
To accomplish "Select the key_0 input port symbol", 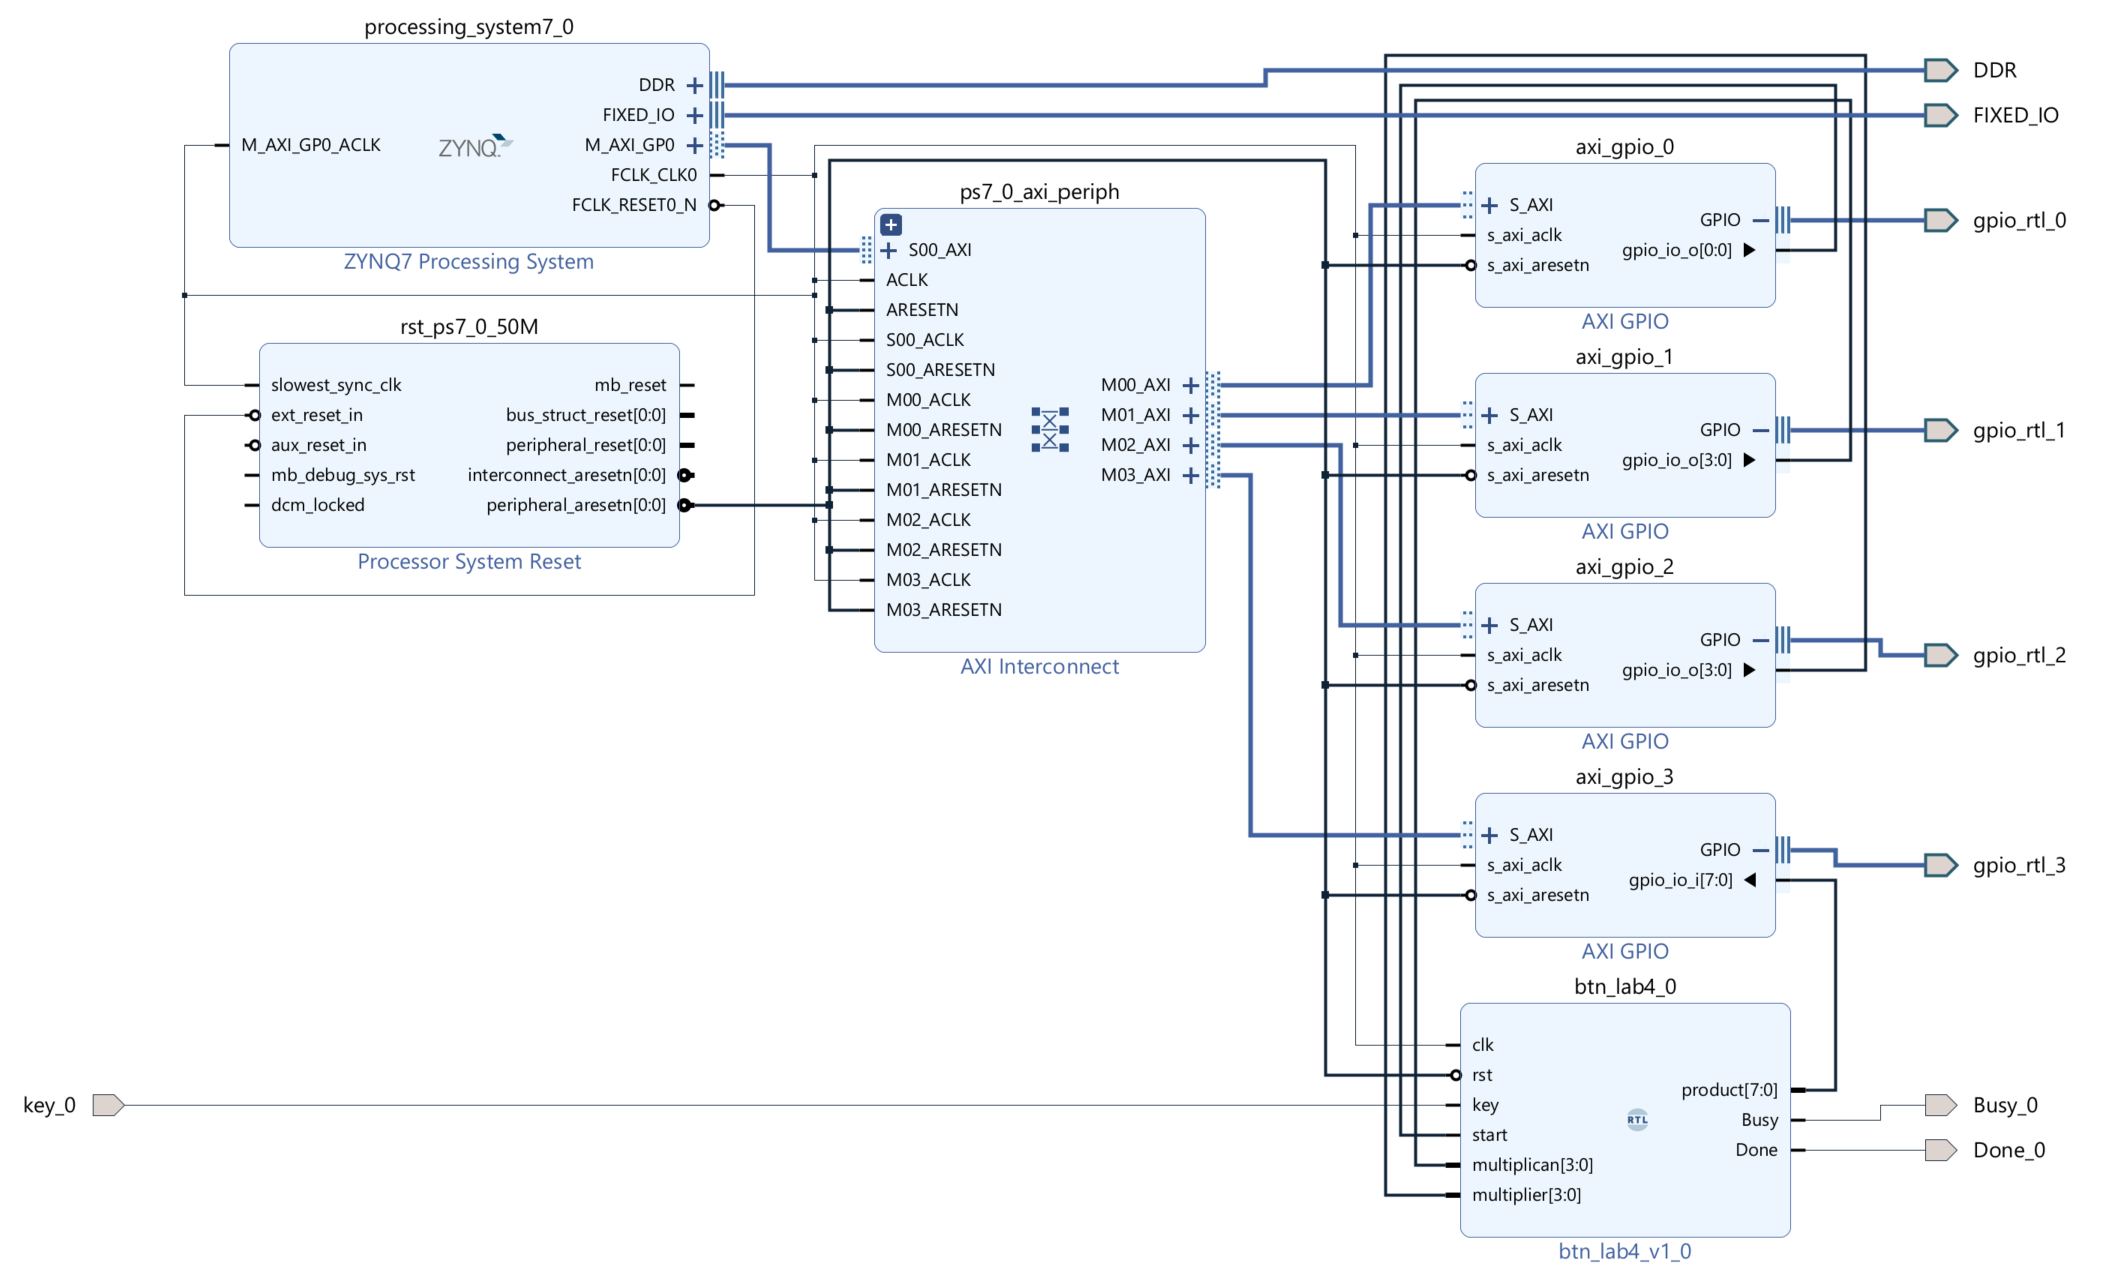I will (x=108, y=1105).
